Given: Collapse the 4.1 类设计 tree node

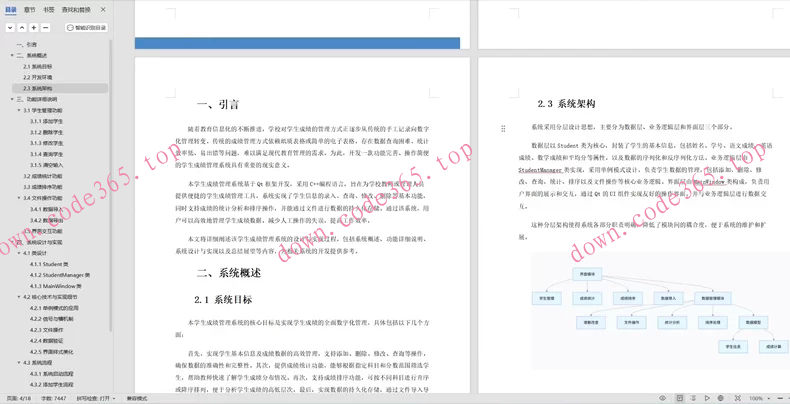Looking at the screenshot, I should (19, 253).
